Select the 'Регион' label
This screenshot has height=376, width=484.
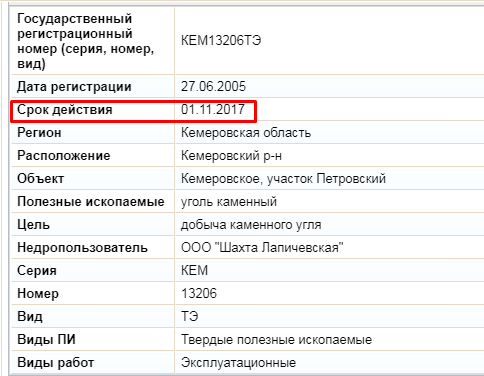point(39,133)
